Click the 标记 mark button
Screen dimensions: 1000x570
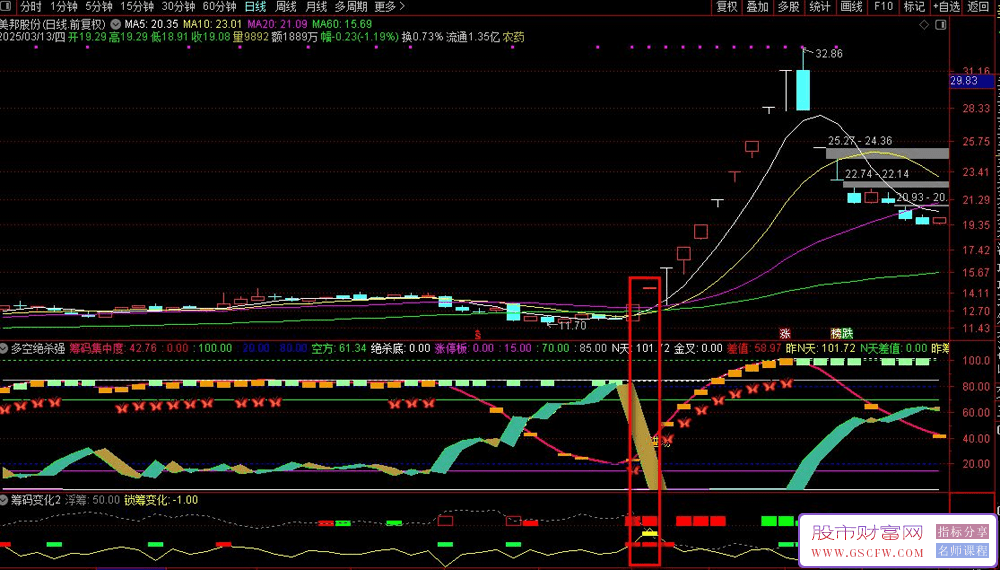click(x=914, y=7)
